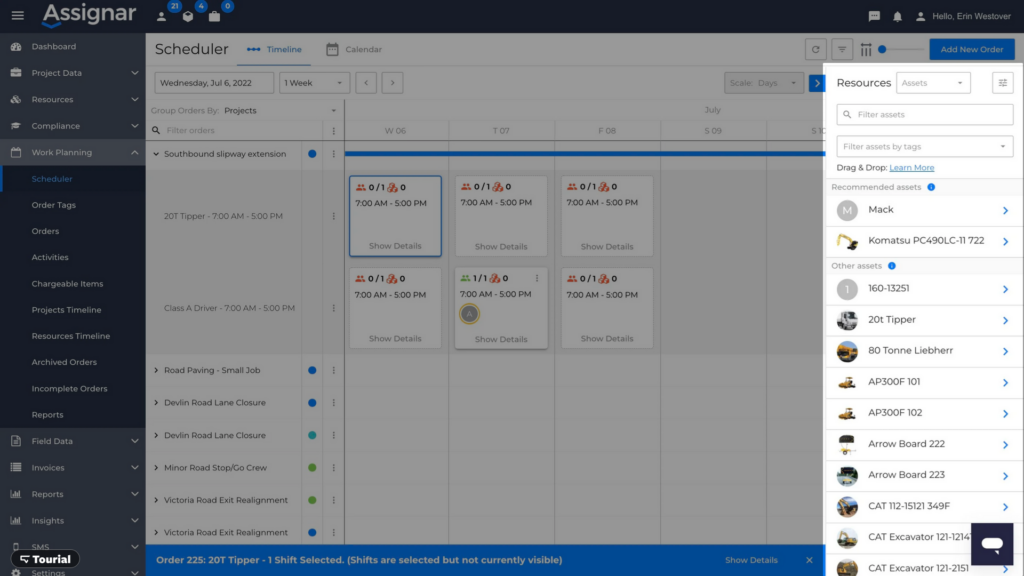
Task: Open the Scale: Days dropdown
Action: click(764, 82)
